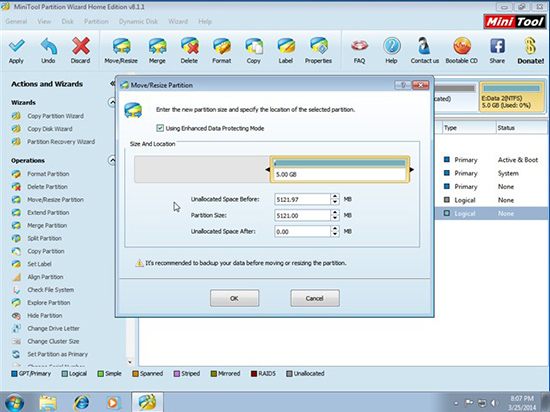Open the Partition menu
The image size is (550, 412).
(x=96, y=22)
